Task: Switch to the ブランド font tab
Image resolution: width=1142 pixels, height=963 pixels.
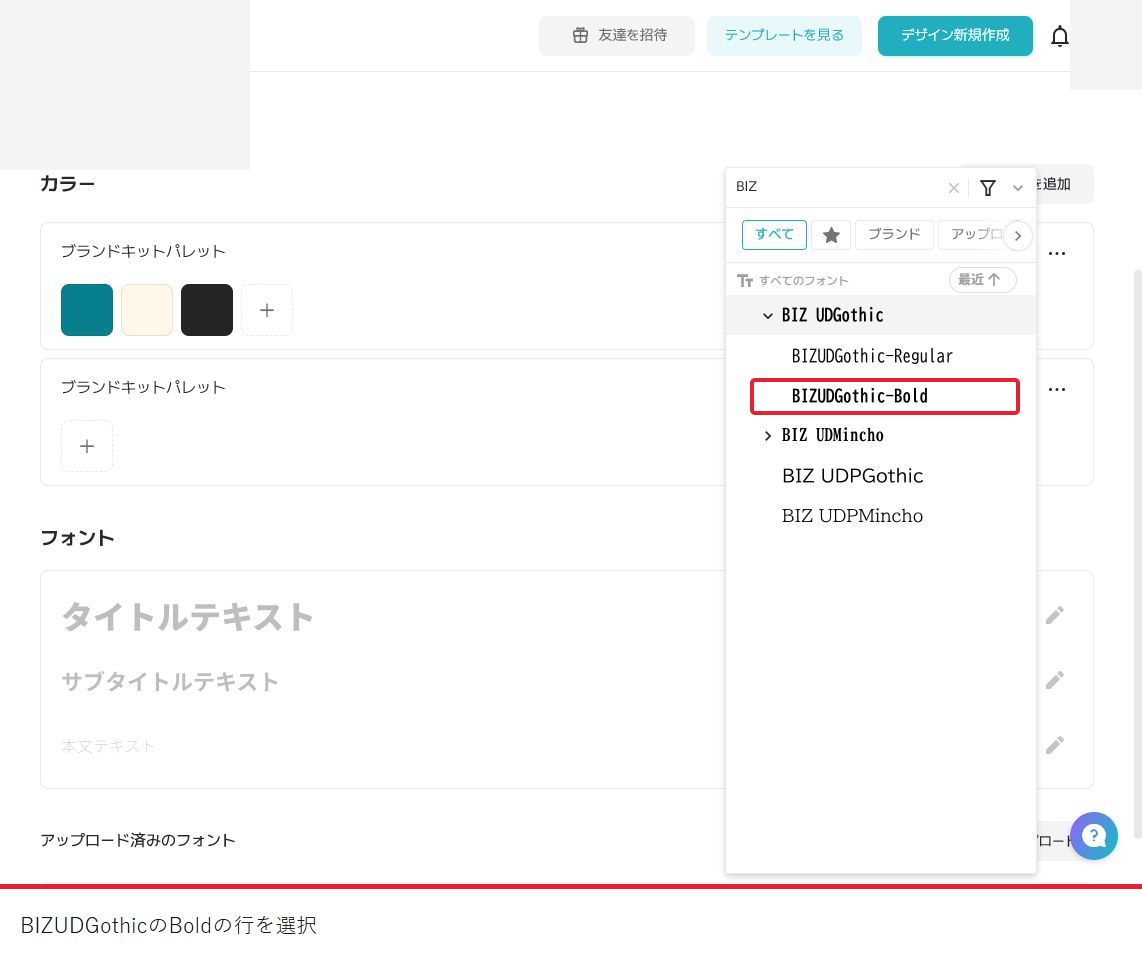Action: [x=894, y=235]
